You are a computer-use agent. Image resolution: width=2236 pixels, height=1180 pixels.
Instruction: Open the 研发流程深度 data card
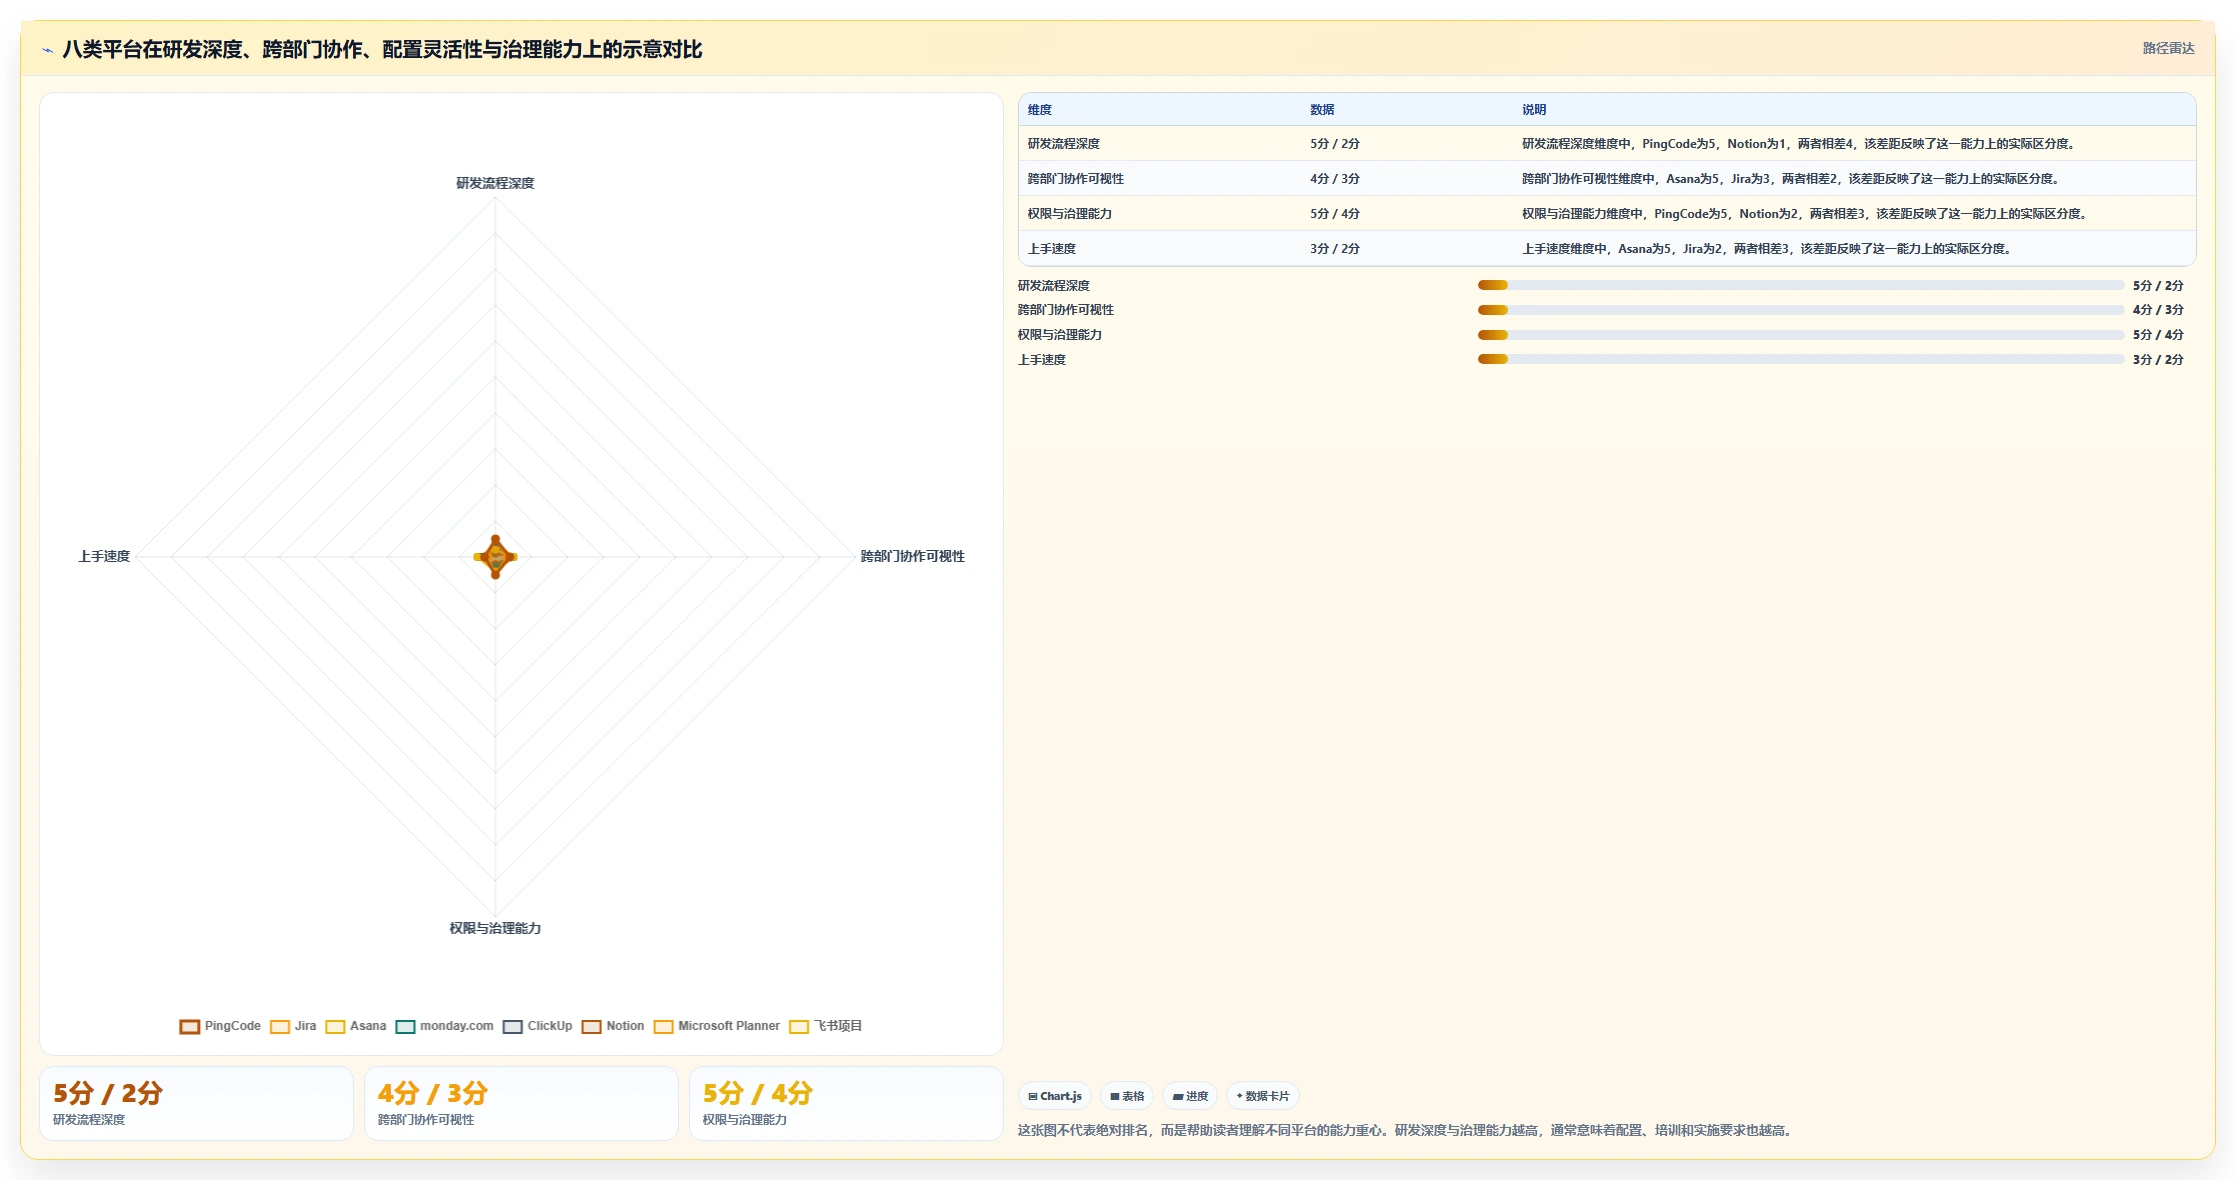[x=196, y=1104]
